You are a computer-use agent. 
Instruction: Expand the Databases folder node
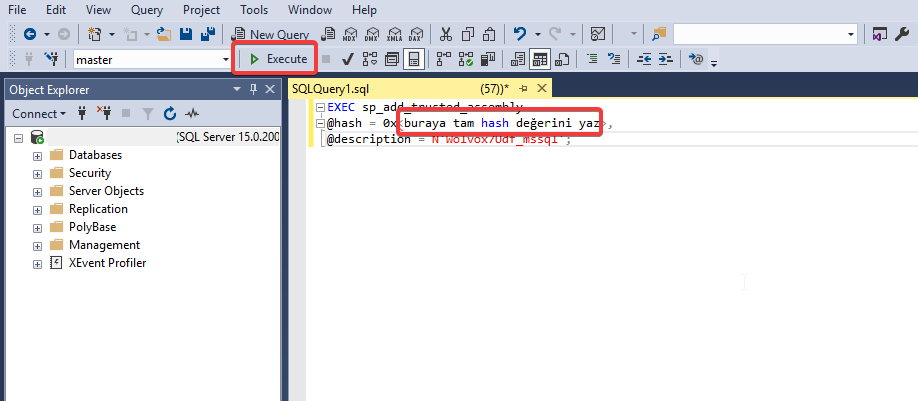pyautogui.click(x=38, y=155)
